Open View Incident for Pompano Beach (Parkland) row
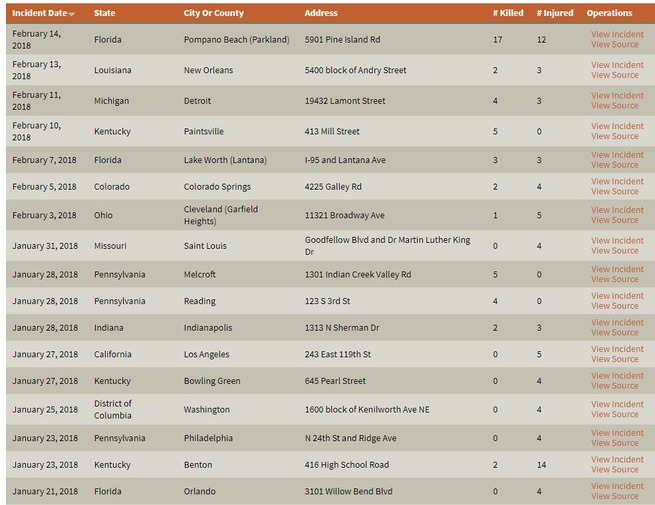The height and width of the screenshot is (505, 655). click(x=617, y=34)
